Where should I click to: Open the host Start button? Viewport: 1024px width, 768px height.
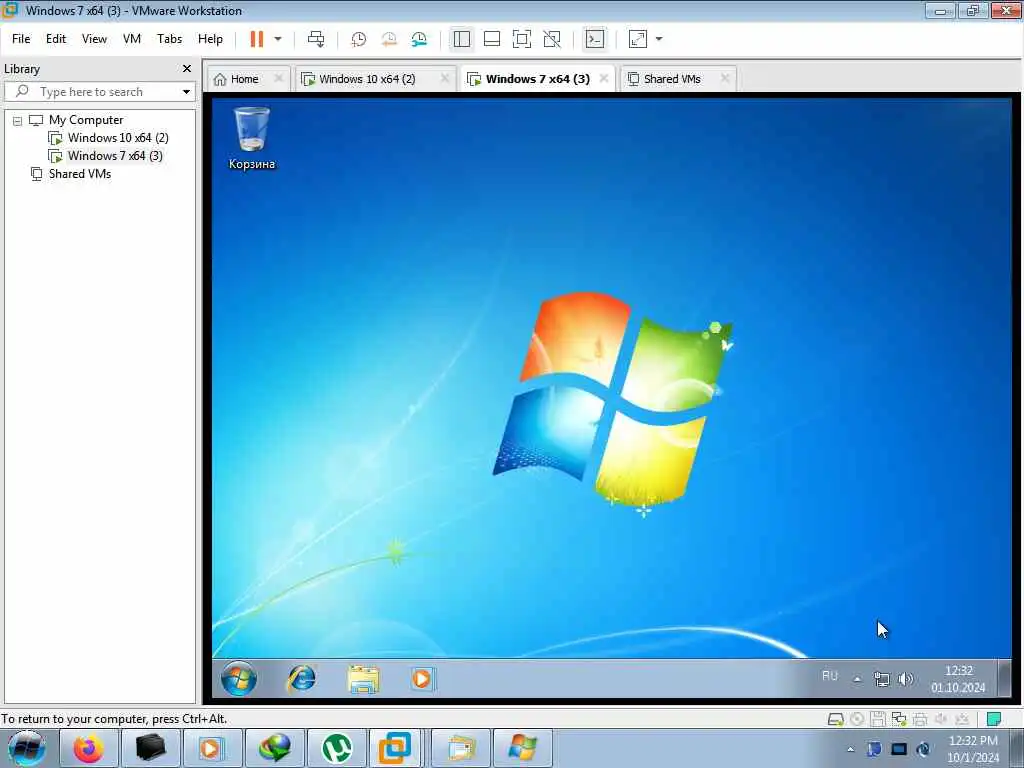tap(27, 748)
